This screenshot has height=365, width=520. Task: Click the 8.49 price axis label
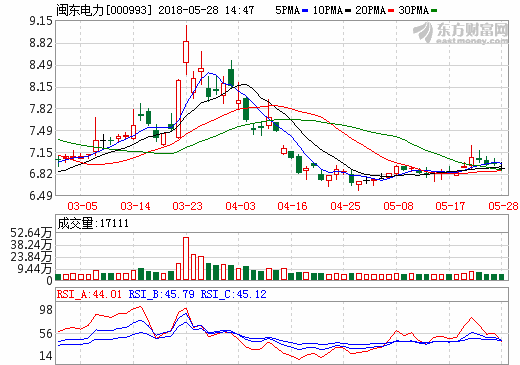point(41,65)
